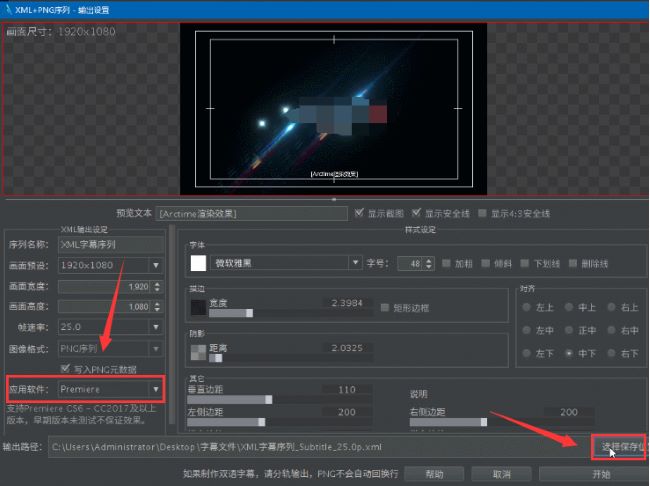Image resolution: width=650 pixels, height=486 pixels.
Task: Click the 序列名称 text field
Action: pyautogui.click(x=110, y=243)
